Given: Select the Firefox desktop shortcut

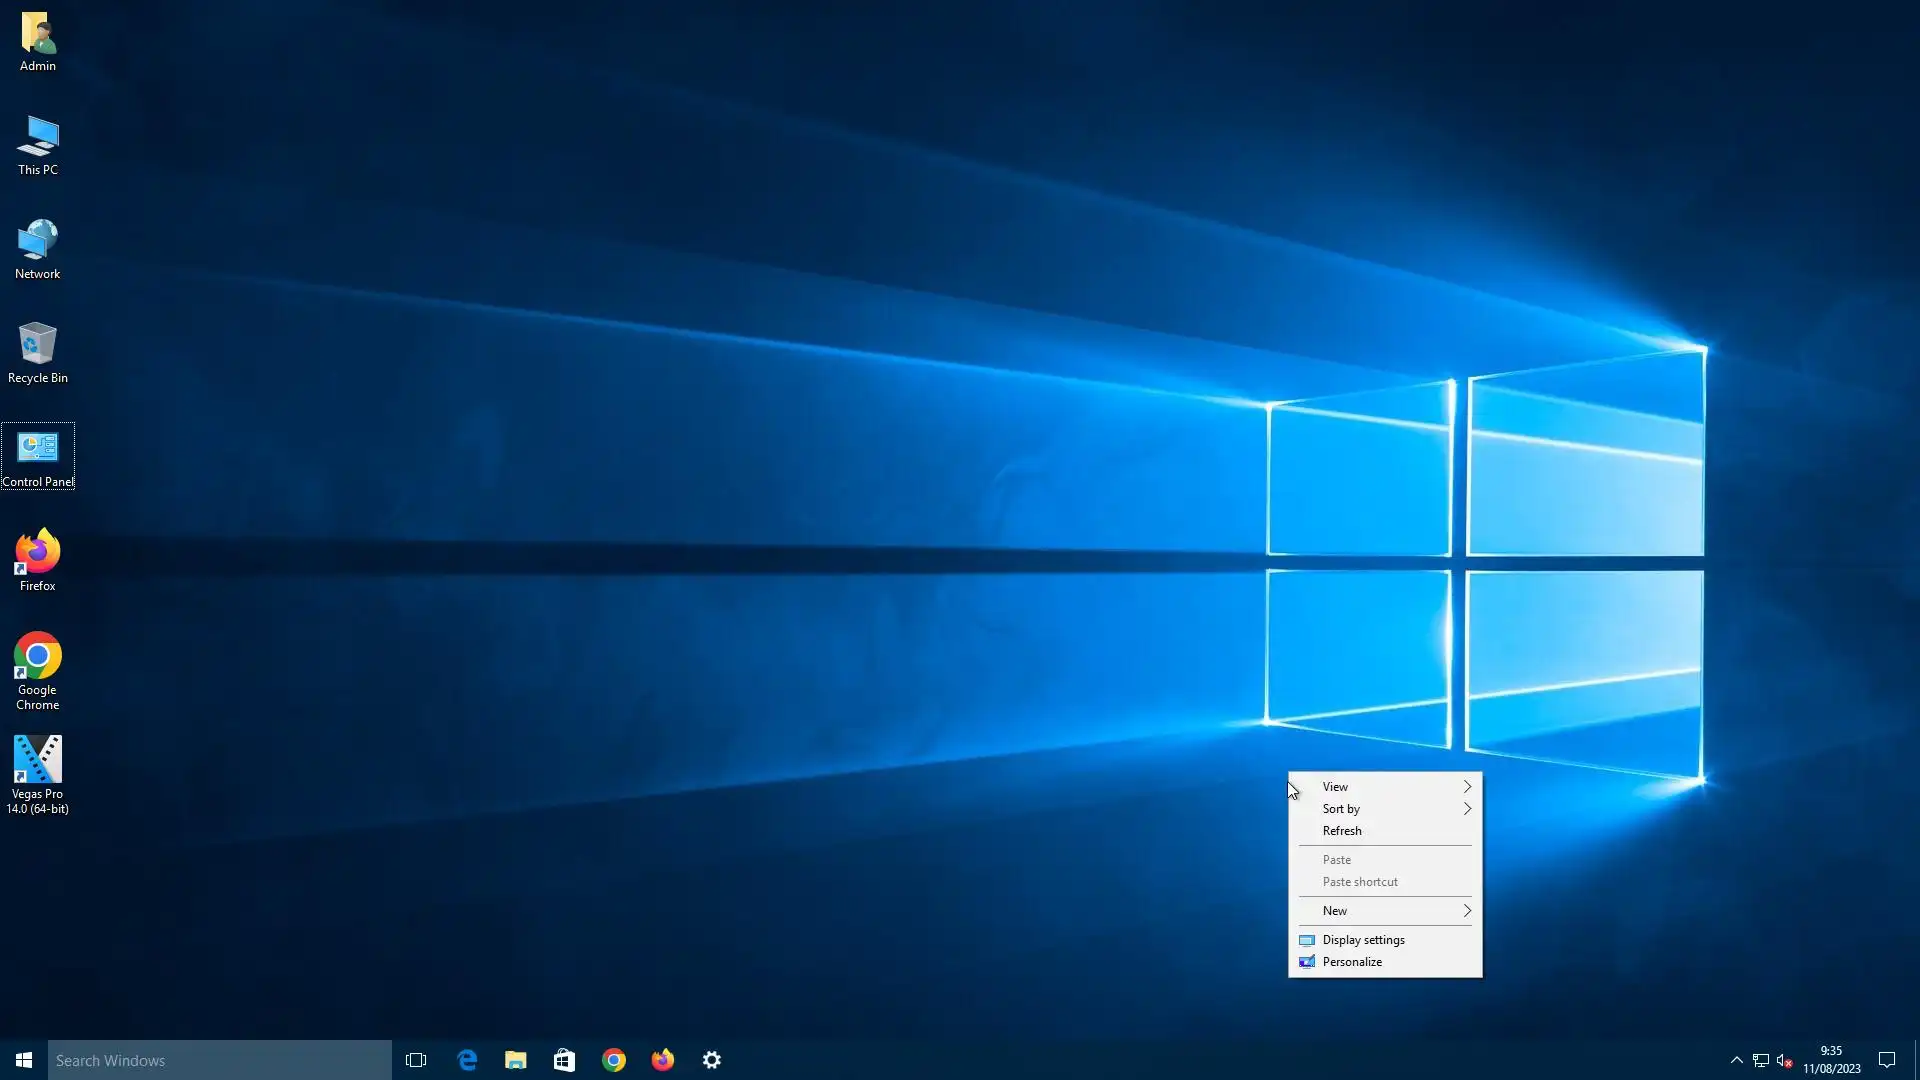Looking at the screenshot, I should pos(37,552).
